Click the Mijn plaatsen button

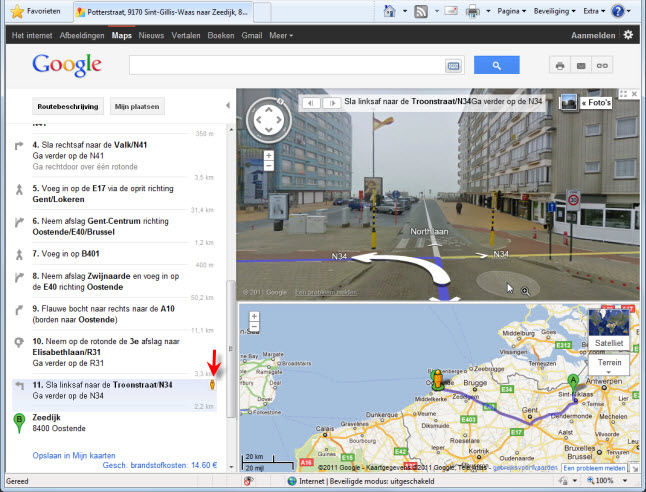pos(137,106)
